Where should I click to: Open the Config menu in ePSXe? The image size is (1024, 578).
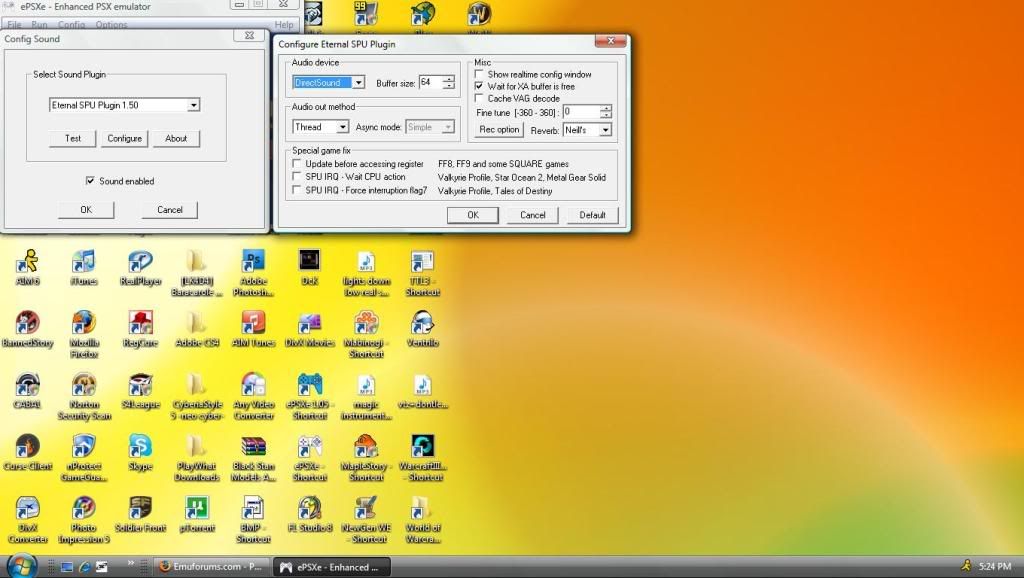pyautogui.click(x=71, y=24)
